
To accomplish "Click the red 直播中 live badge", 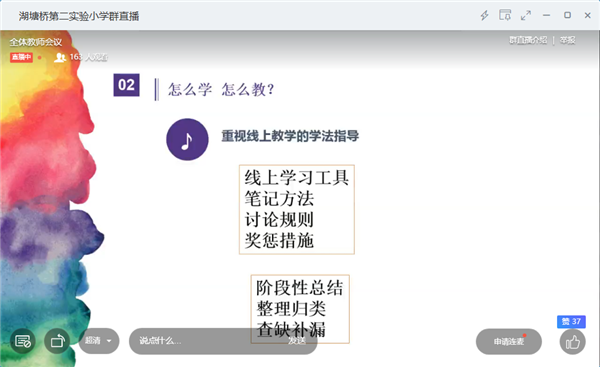I will click(x=21, y=57).
